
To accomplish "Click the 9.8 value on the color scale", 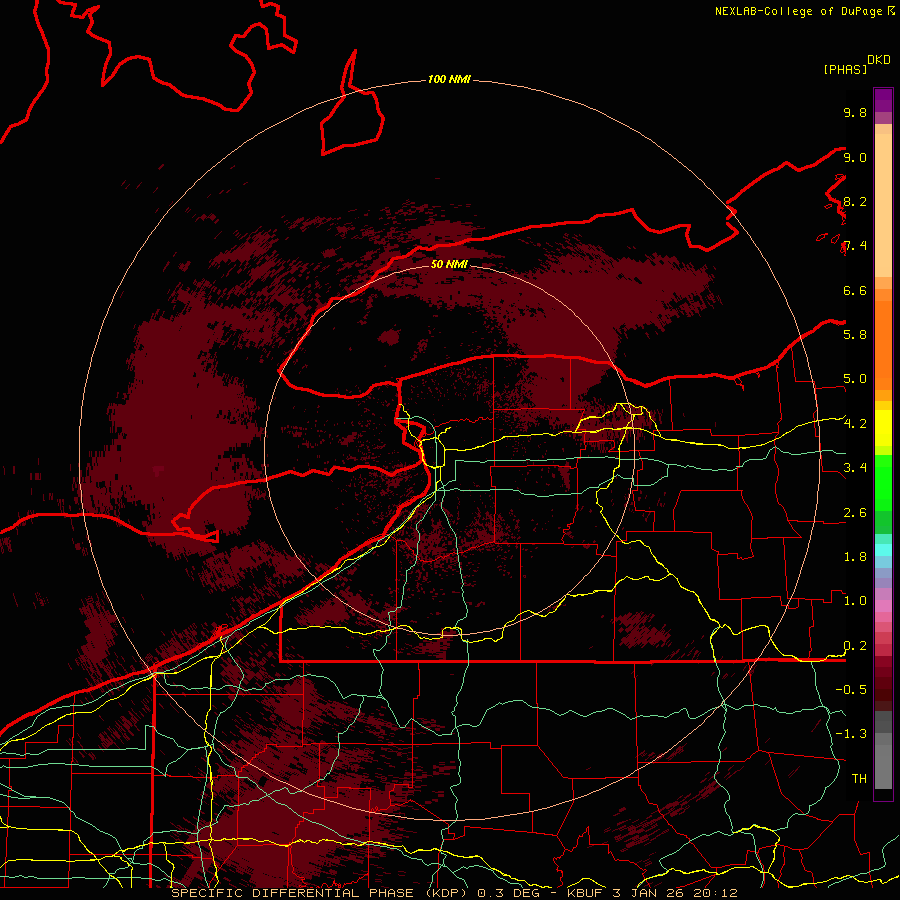I will [x=855, y=112].
